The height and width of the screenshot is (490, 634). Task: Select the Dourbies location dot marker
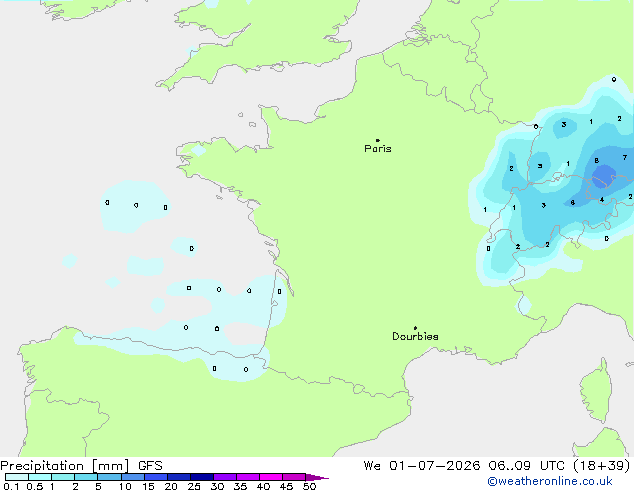(x=415, y=328)
